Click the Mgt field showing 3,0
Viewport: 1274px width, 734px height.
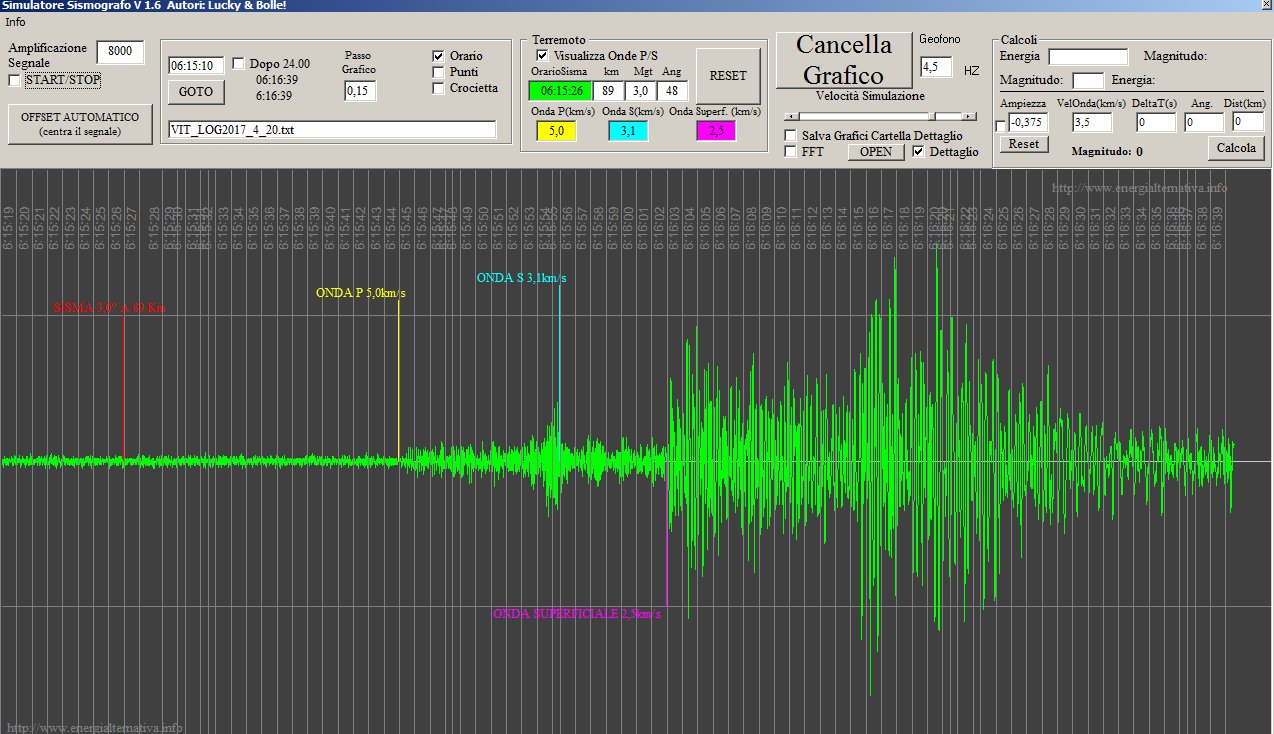(640, 90)
